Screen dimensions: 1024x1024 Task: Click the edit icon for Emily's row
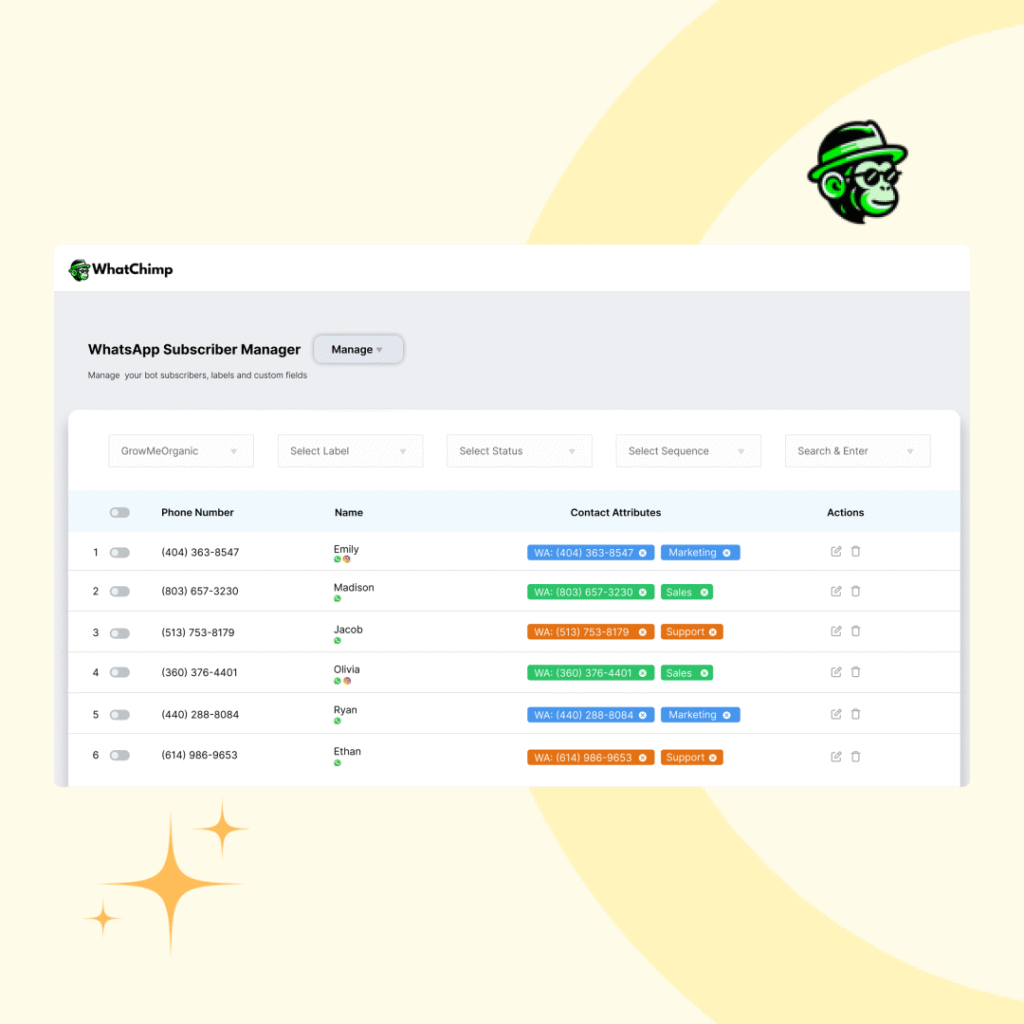[836, 551]
